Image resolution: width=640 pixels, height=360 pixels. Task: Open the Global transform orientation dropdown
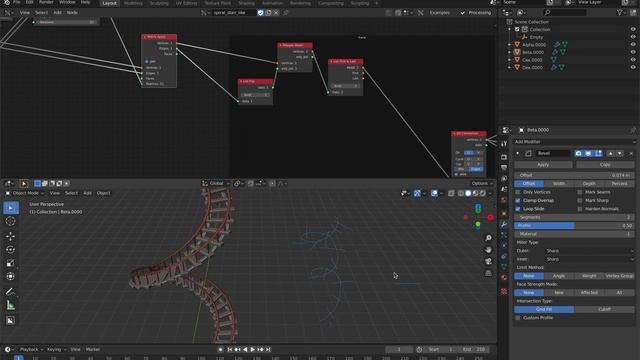tap(216, 184)
